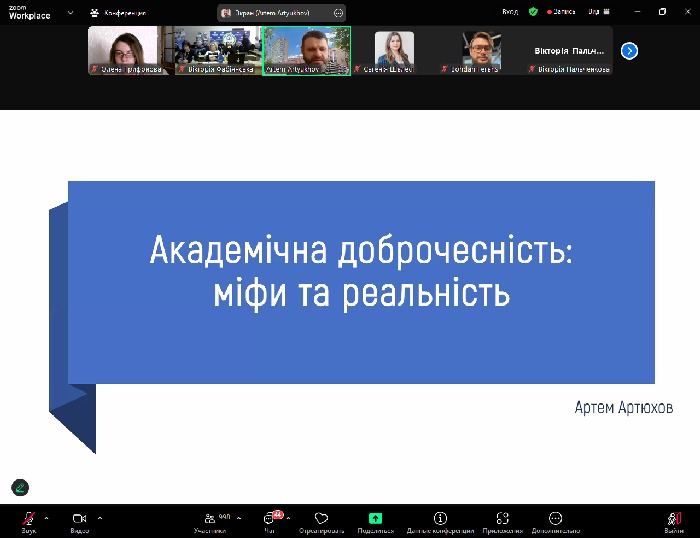This screenshot has width=700, height=538.
Task: Open the Отреагировать reactions heart icon
Action: click(321, 519)
